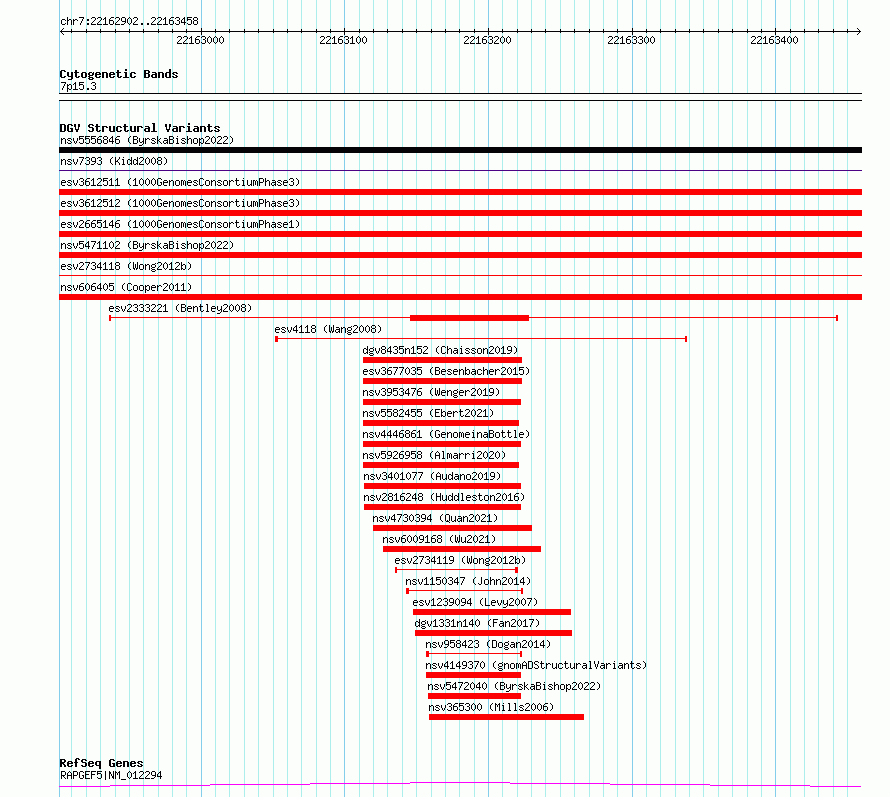
Task: Click nsv606405 (Cooper2011) variant label
Action: (126, 287)
